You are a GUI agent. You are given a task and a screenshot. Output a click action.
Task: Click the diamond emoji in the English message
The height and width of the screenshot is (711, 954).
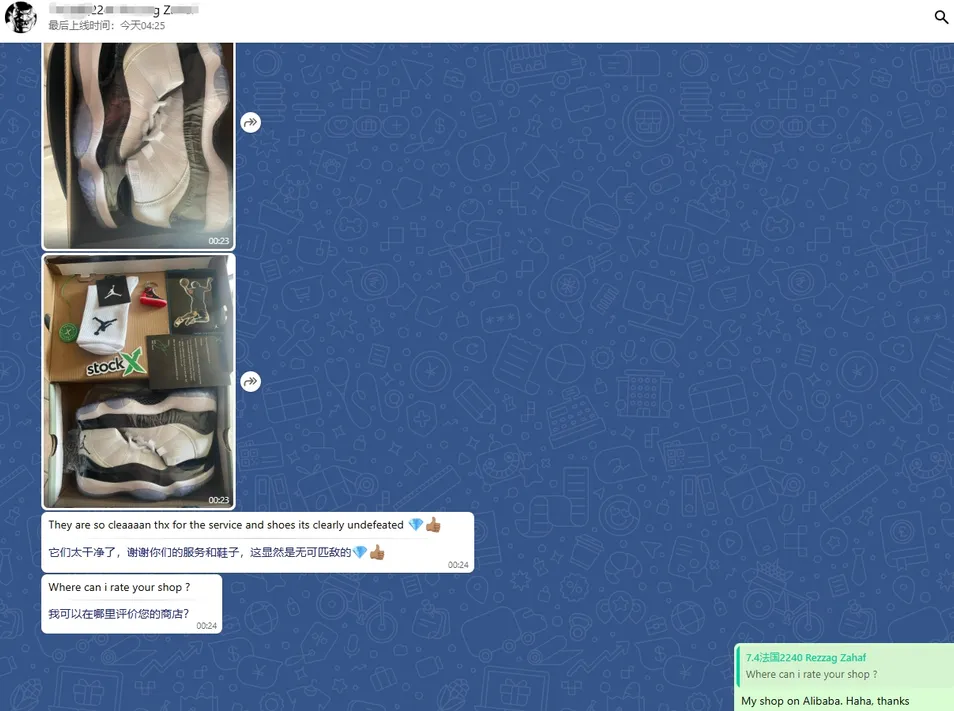tap(415, 525)
